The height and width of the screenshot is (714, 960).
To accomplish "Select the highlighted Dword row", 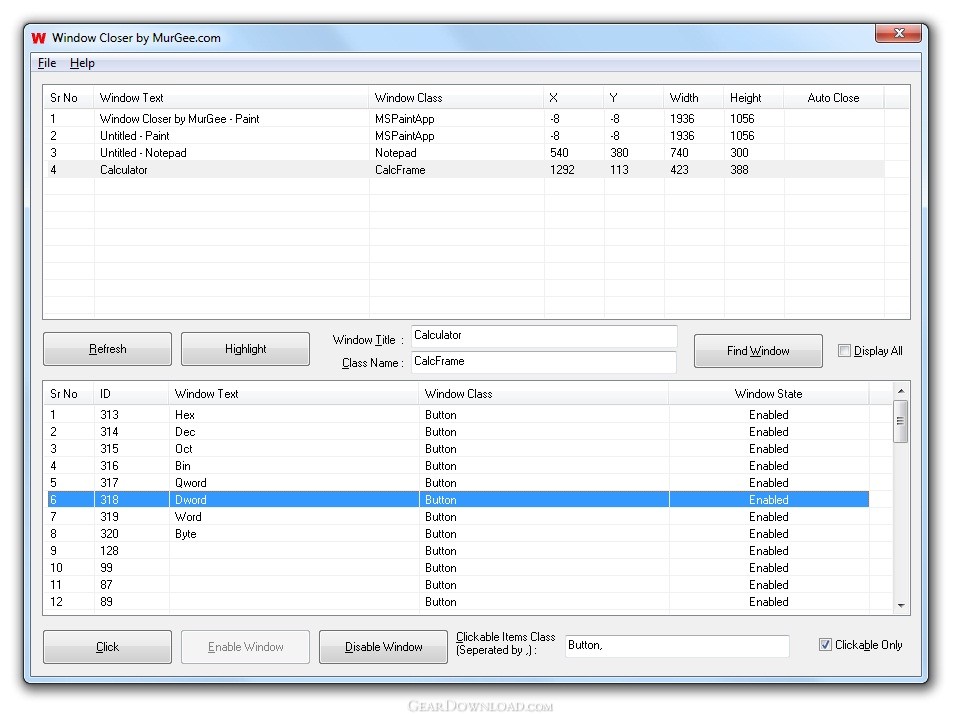I will point(458,500).
